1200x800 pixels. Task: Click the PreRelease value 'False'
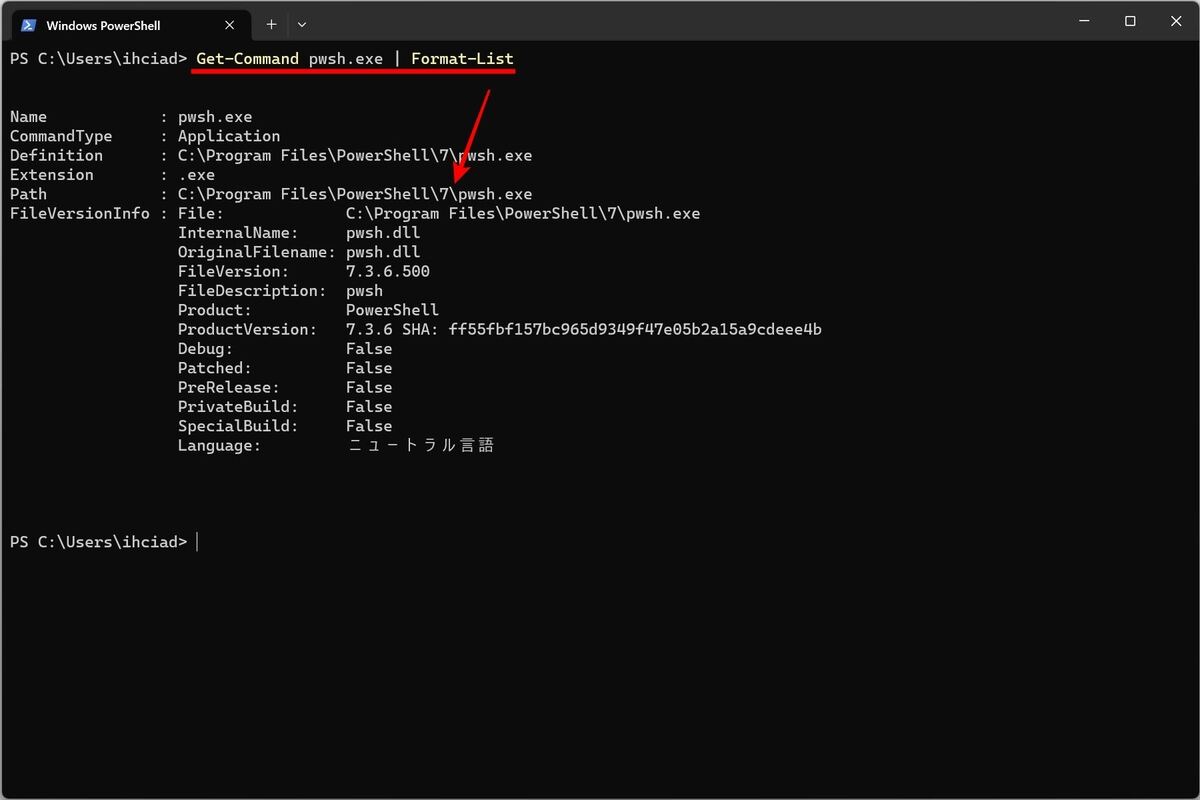pyautogui.click(x=369, y=387)
